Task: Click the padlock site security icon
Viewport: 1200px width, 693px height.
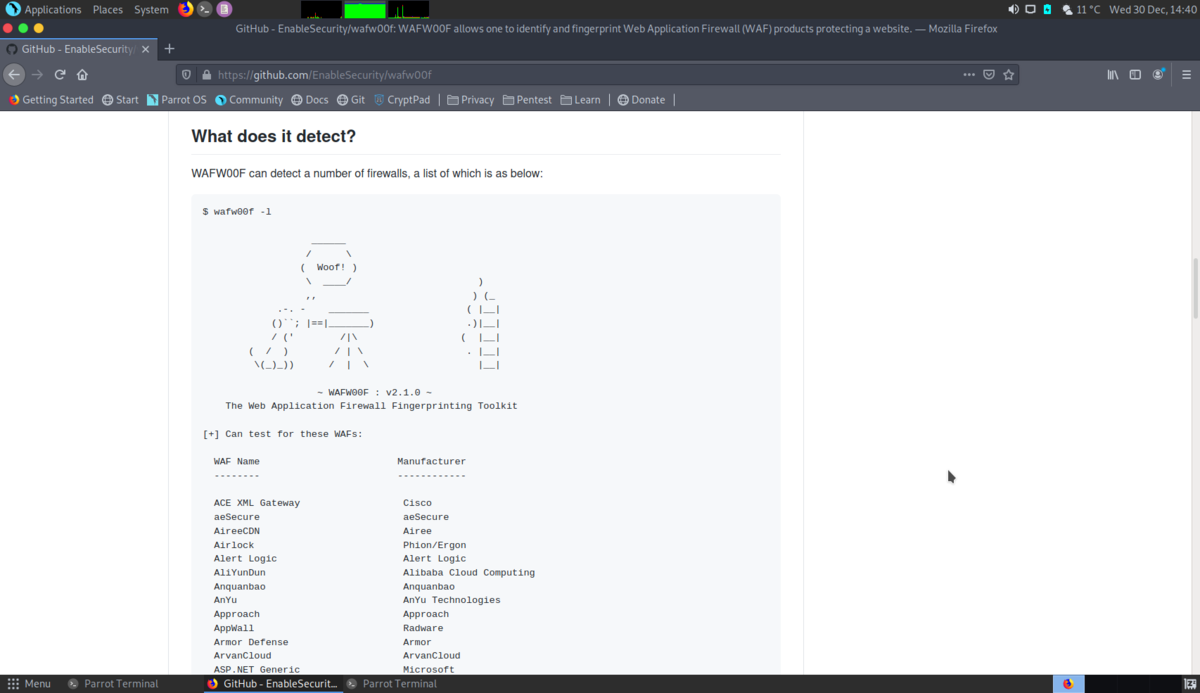Action: [x=206, y=74]
